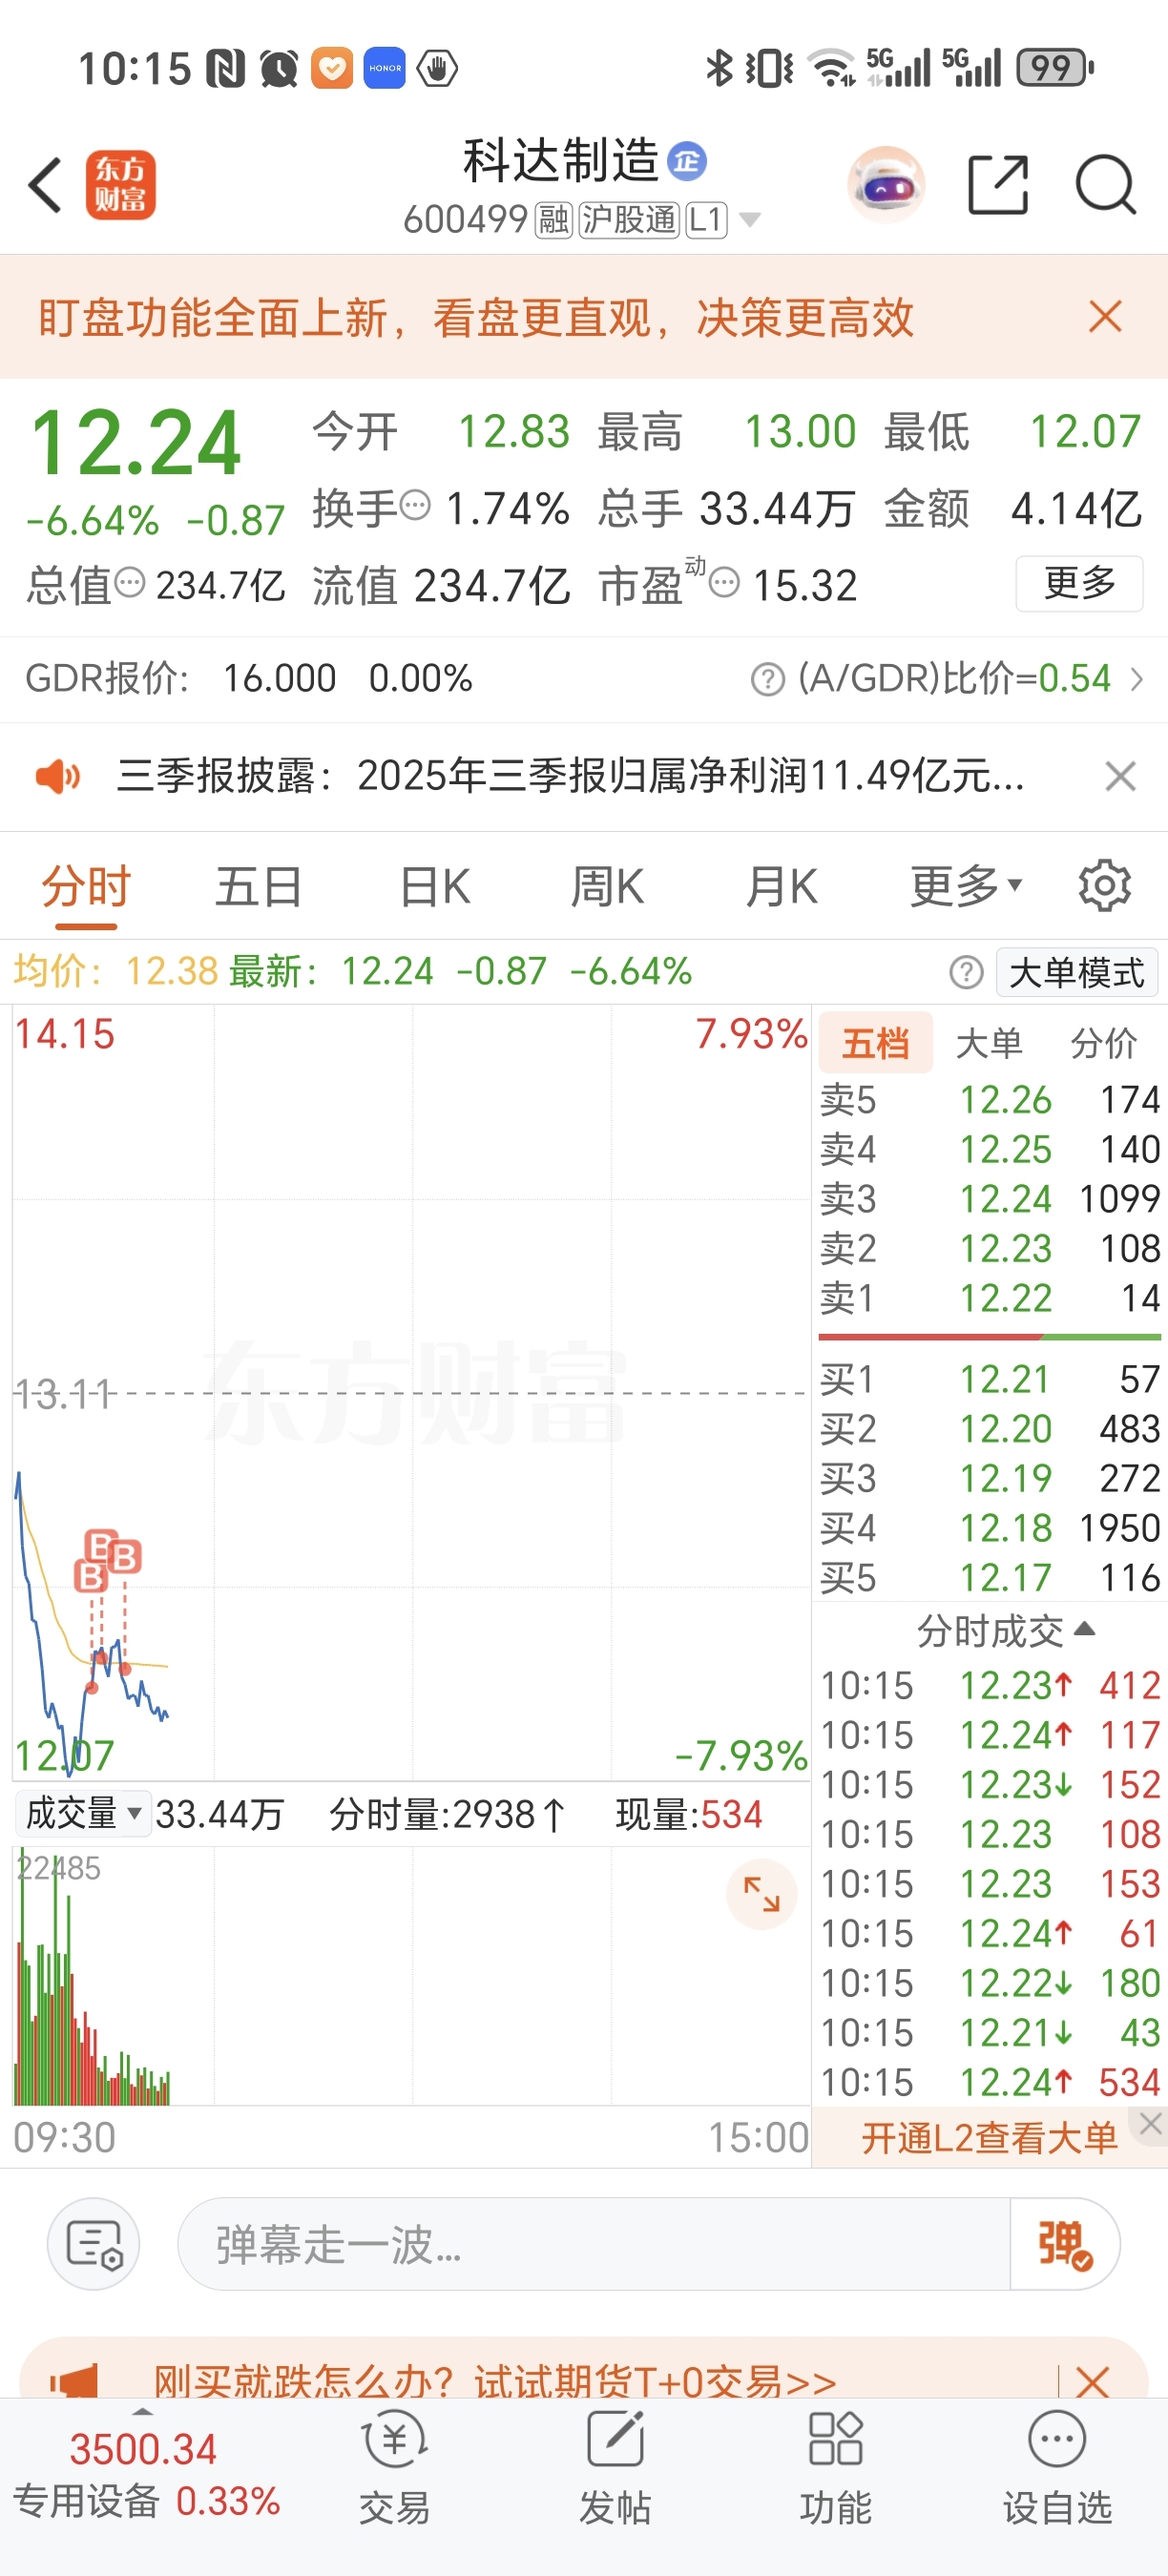
Task: Tap 开通L2查看大单 link
Action: tap(989, 2139)
